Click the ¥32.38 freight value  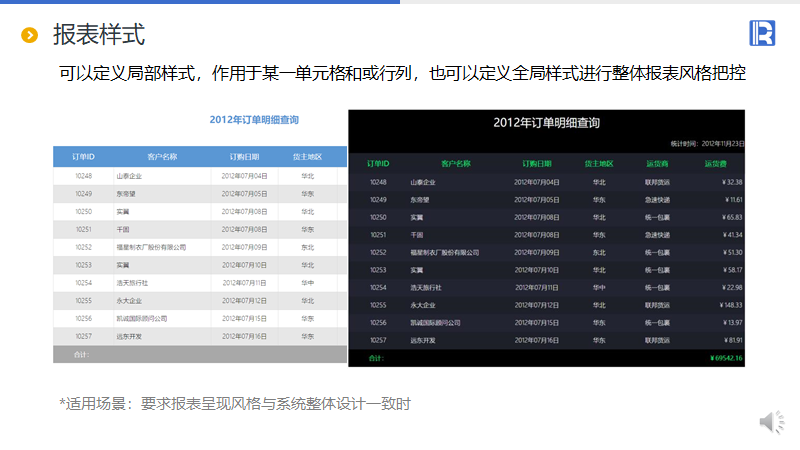point(732,182)
